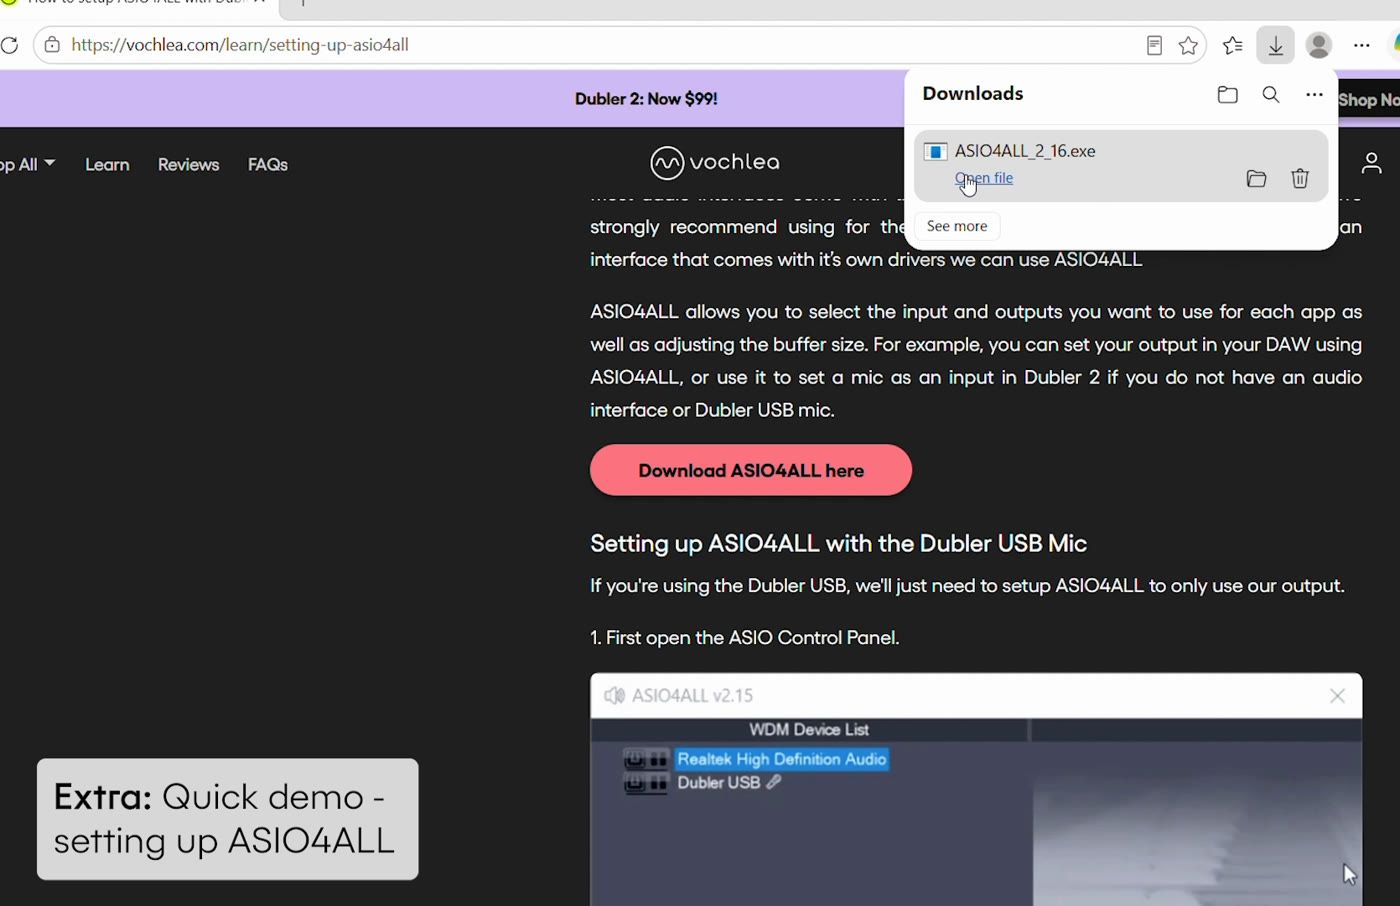Delete the ASIO4ALL_2_16.exe download
The height and width of the screenshot is (906, 1400).
(1300, 179)
